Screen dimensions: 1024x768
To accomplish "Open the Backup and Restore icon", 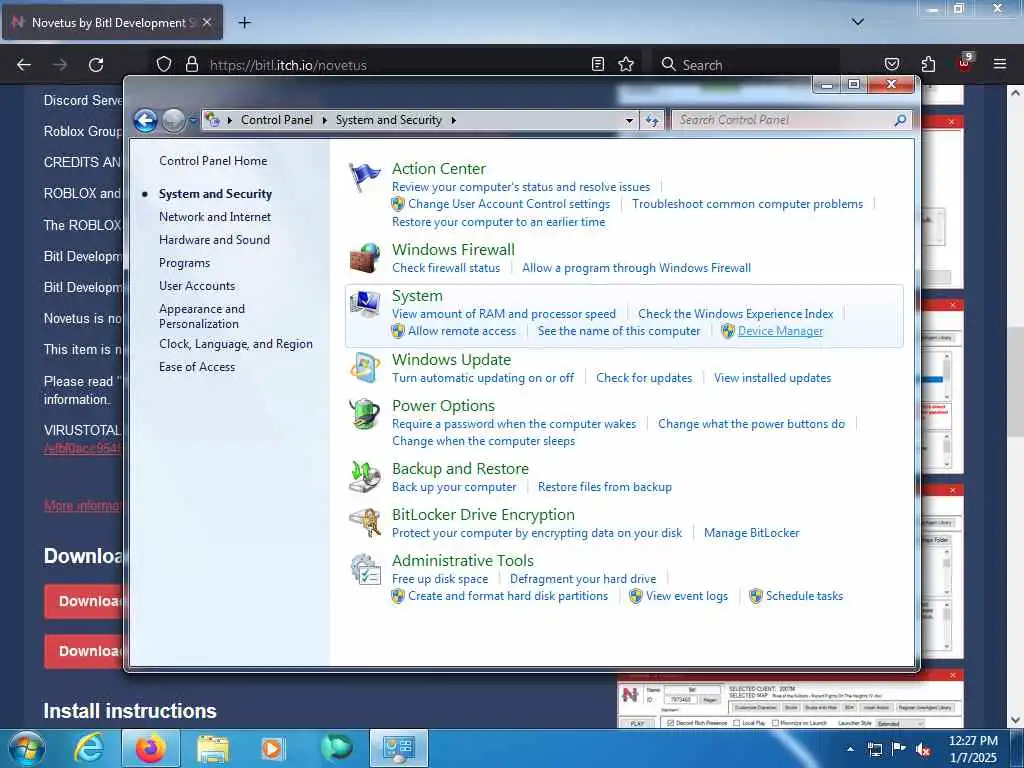I will [x=364, y=477].
